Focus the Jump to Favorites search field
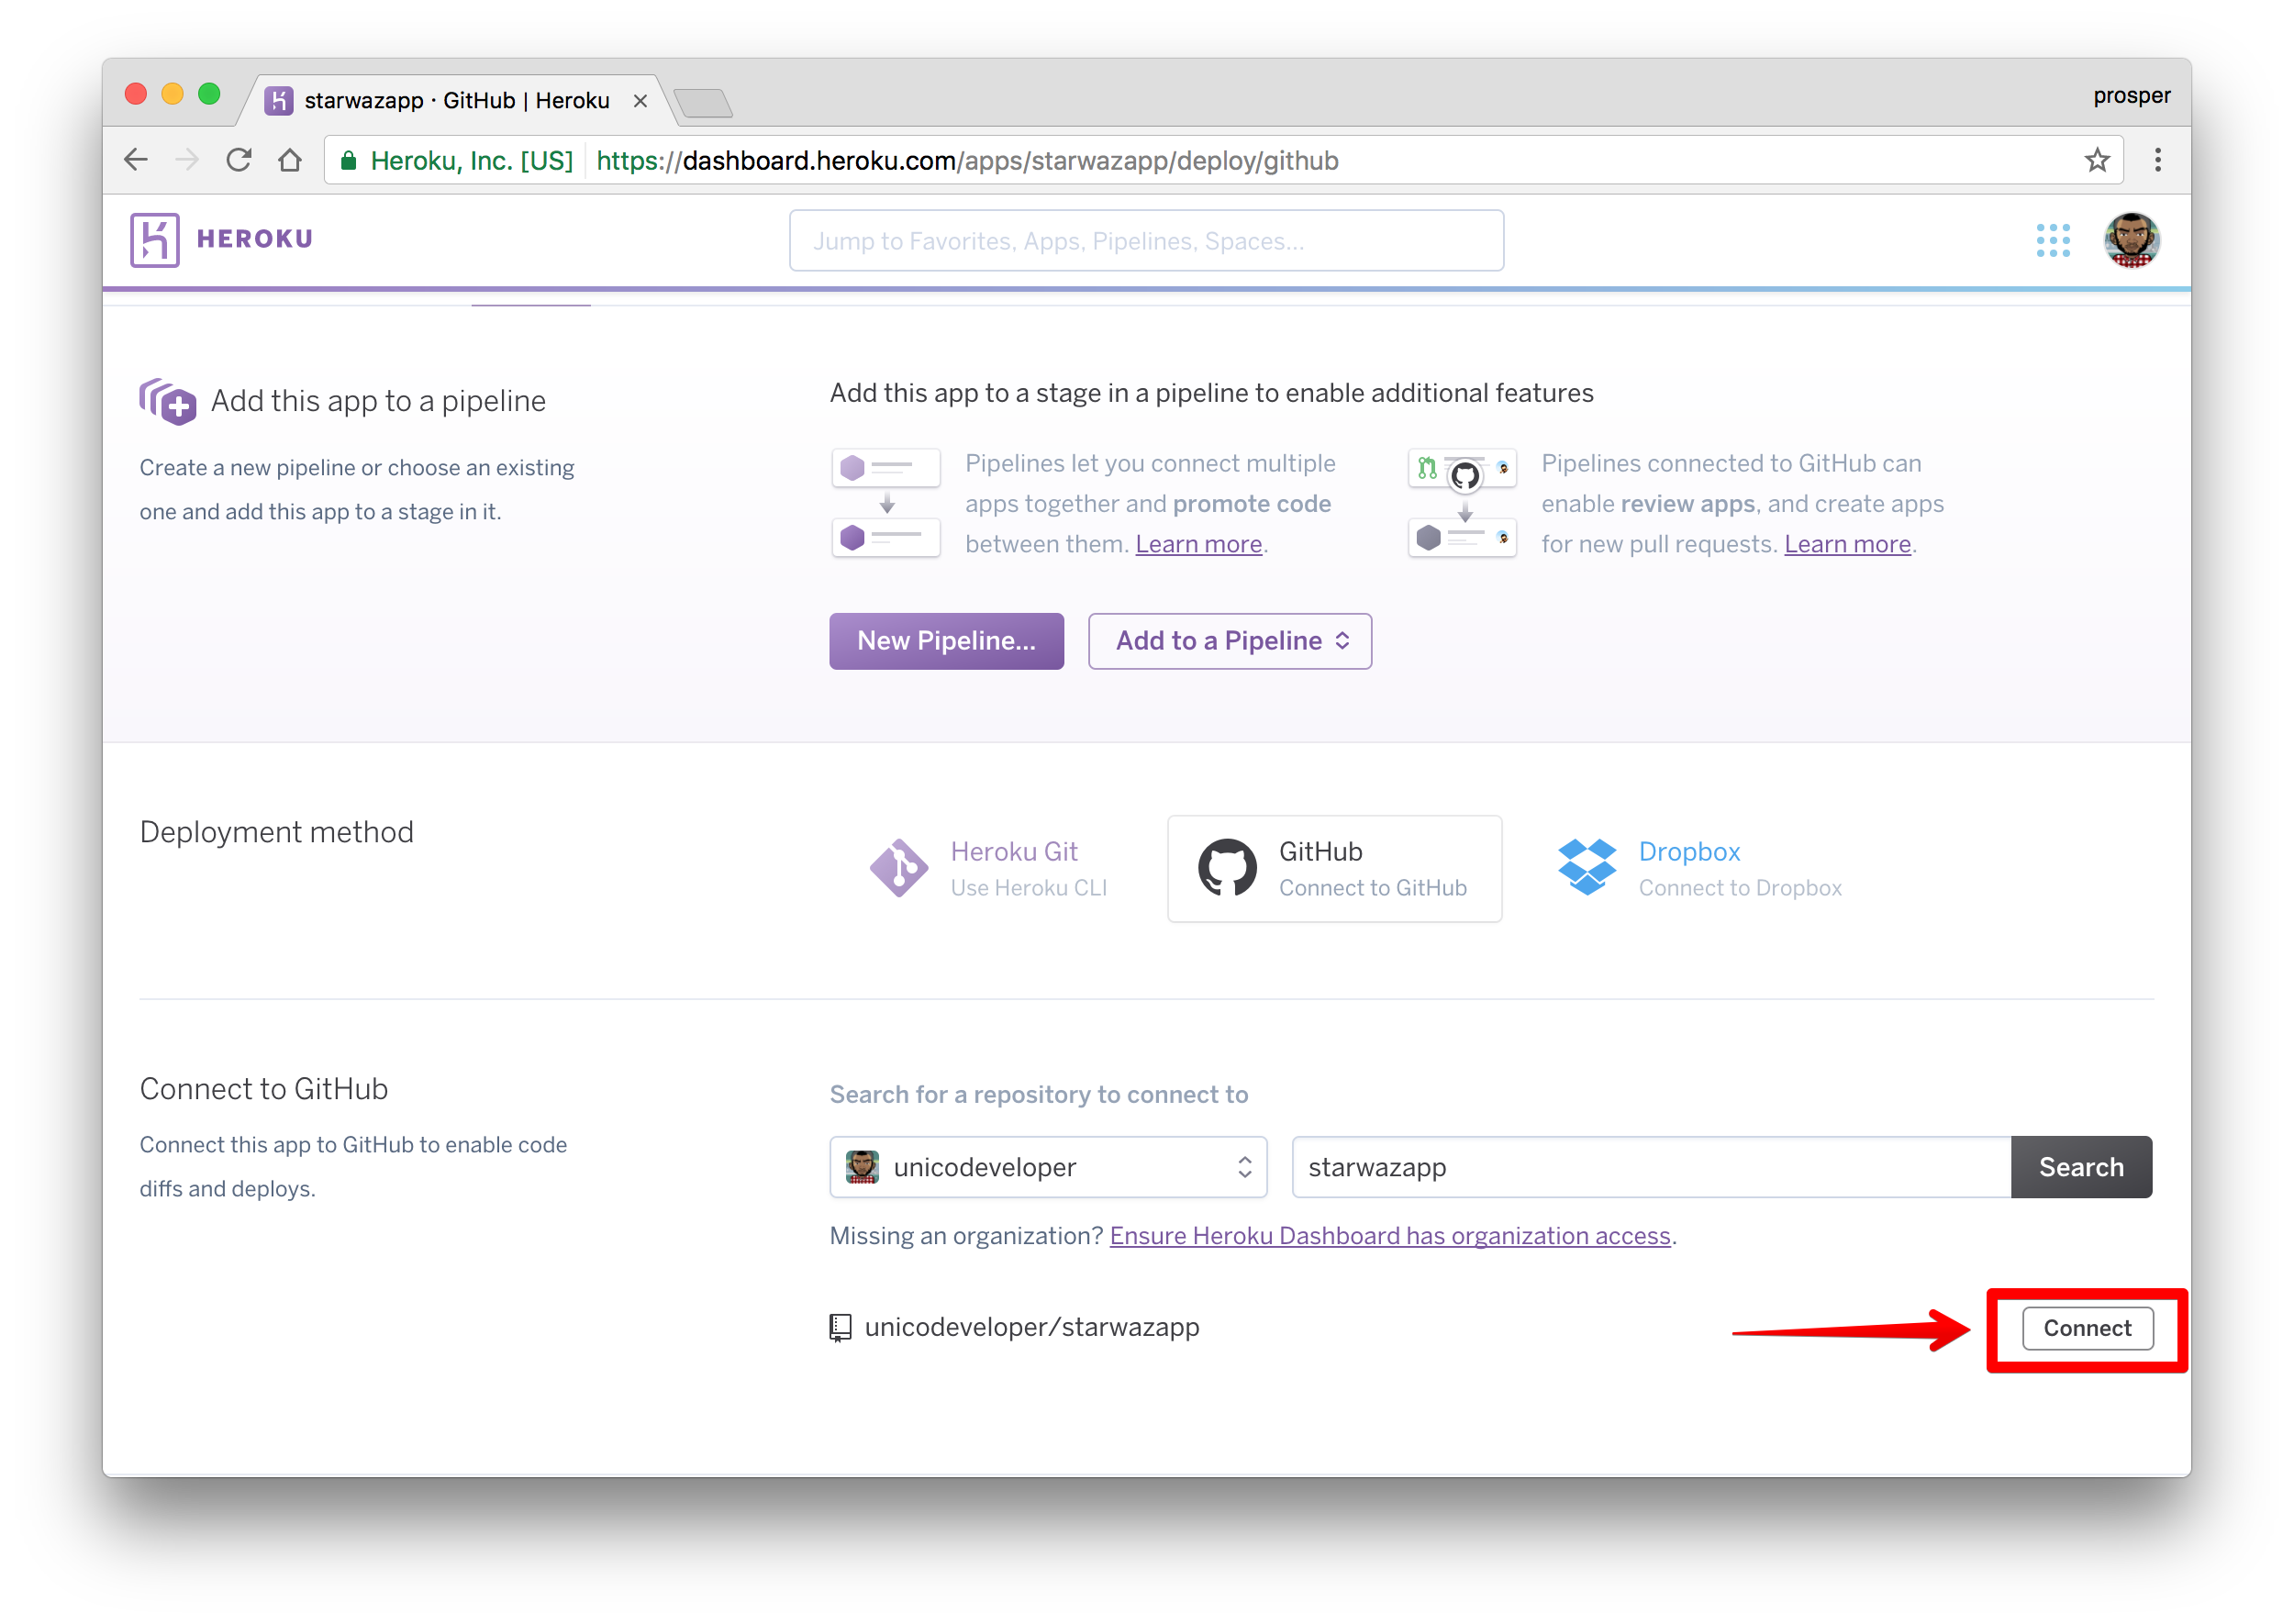 [1146, 241]
